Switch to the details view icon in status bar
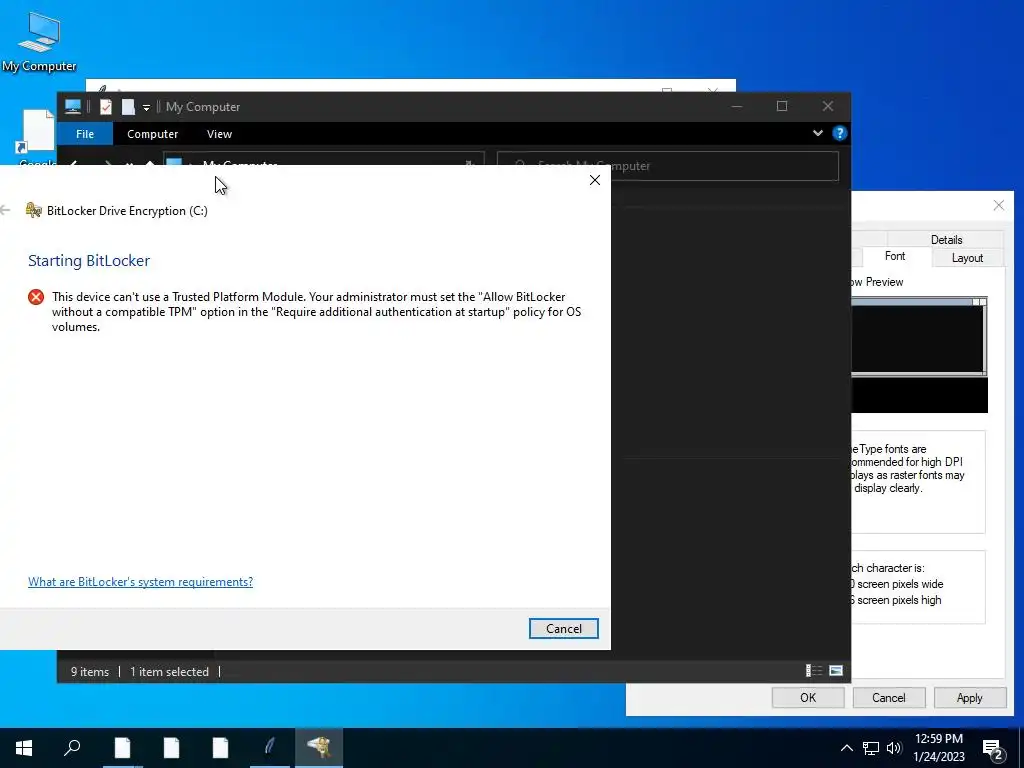 (x=814, y=671)
